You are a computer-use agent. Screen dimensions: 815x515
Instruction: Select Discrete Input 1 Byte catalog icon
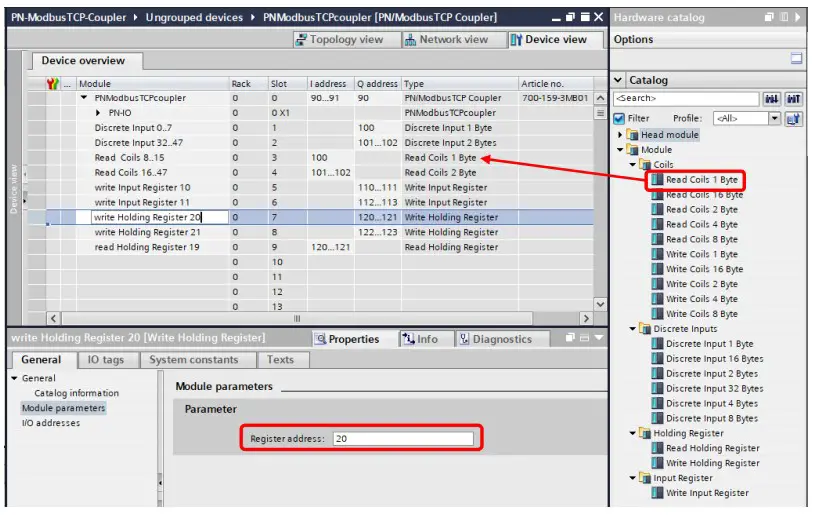click(x=657, y=344)
